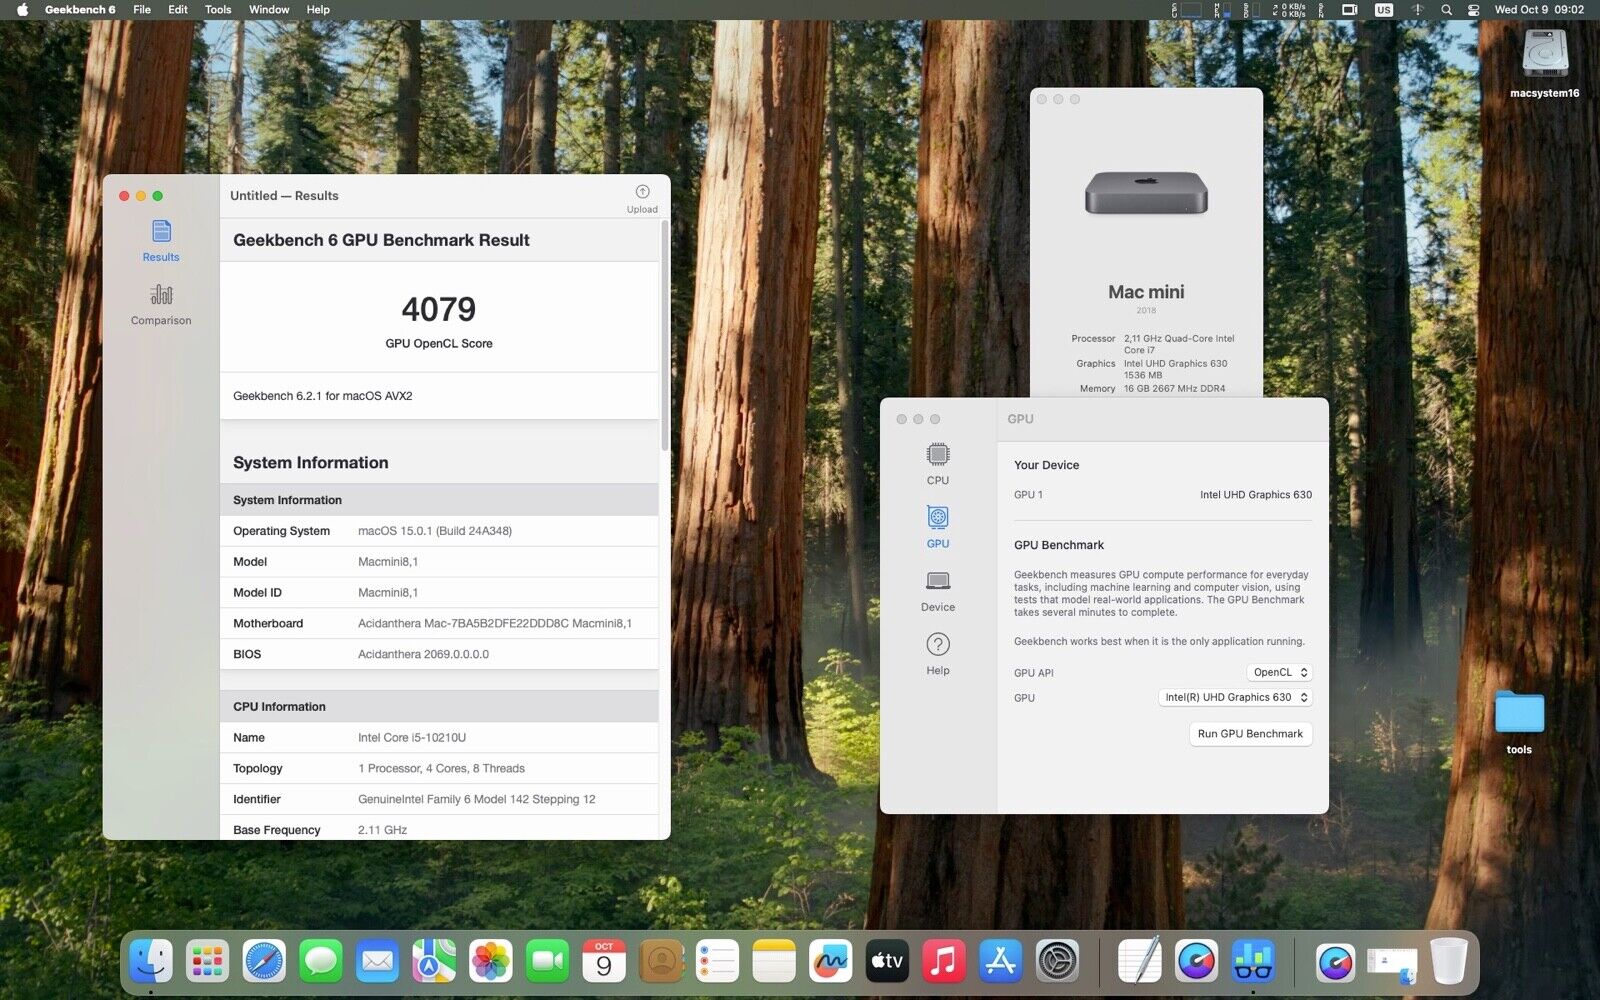Select the GPU section in benchmark window
This screenshot has height=1000, width=1600.
point(938,527)
